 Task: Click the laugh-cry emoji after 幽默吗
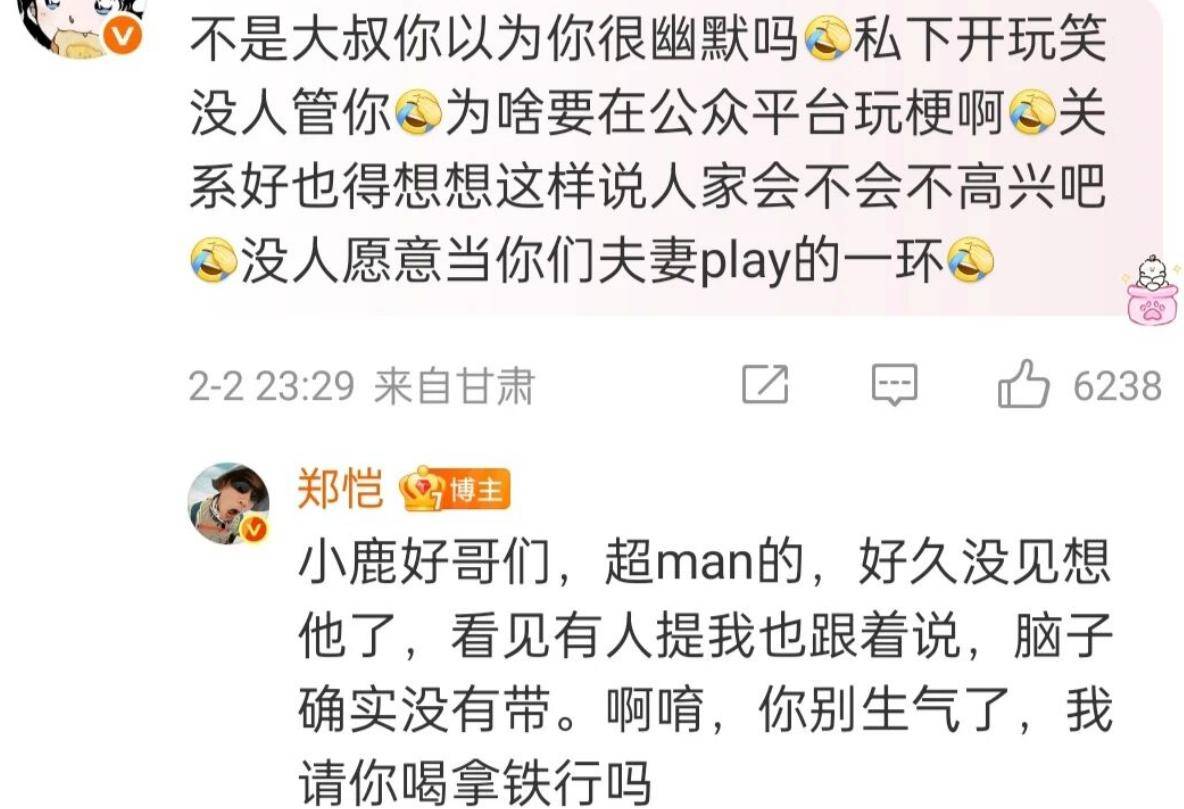828,39
